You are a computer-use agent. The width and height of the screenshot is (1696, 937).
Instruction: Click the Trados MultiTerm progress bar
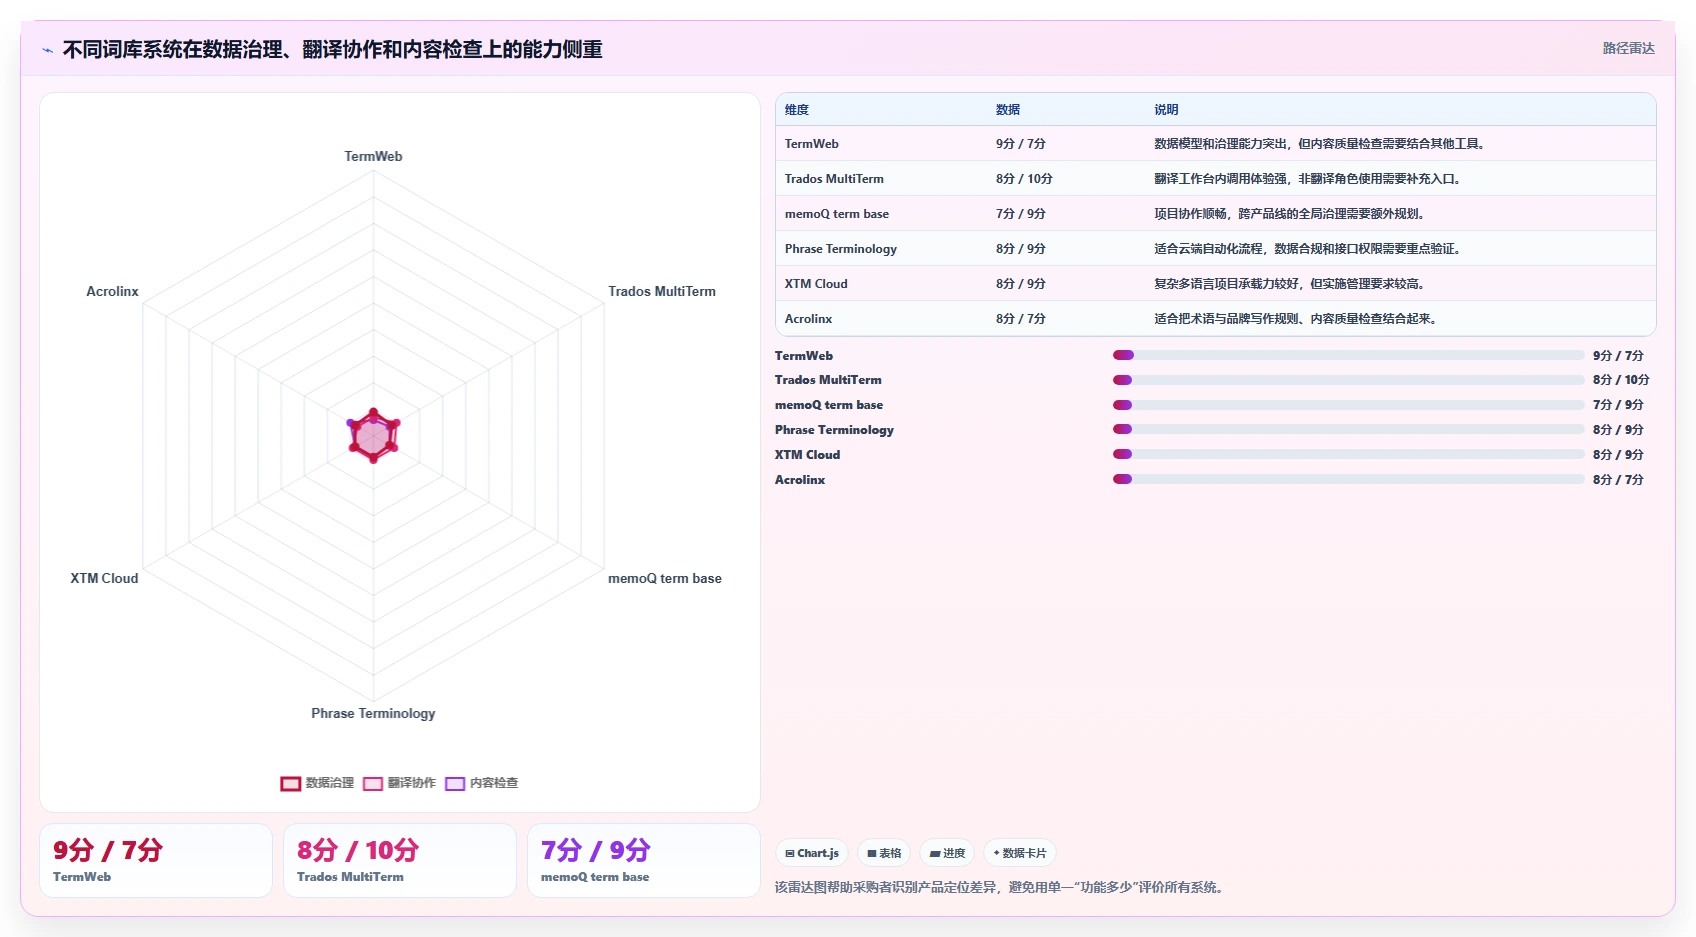(1348, 380)
